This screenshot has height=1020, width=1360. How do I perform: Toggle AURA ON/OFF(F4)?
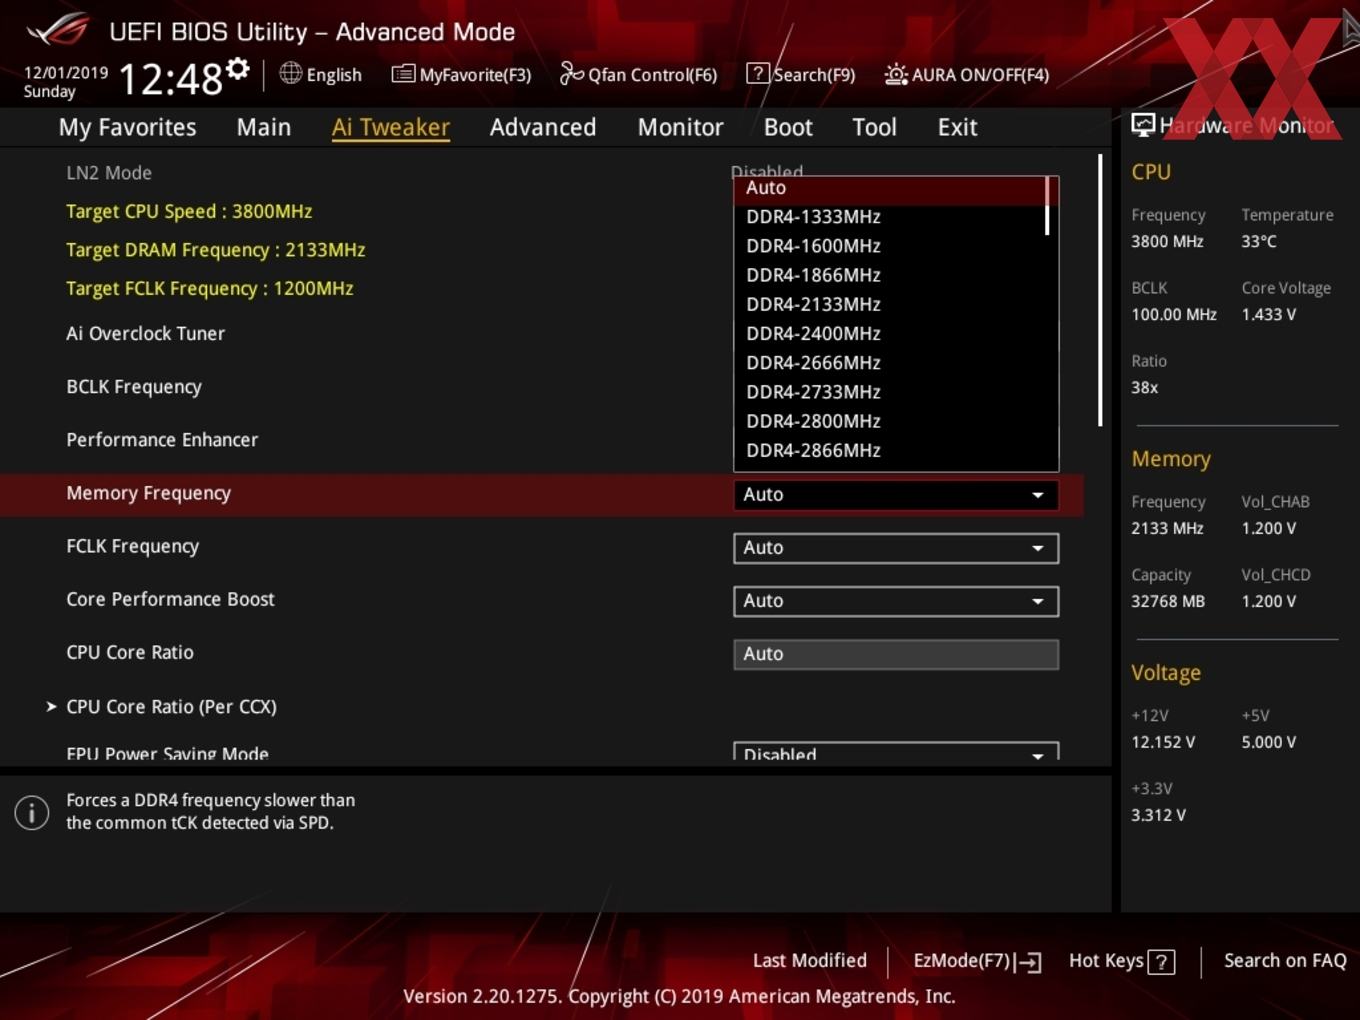(x=967, y=74)
